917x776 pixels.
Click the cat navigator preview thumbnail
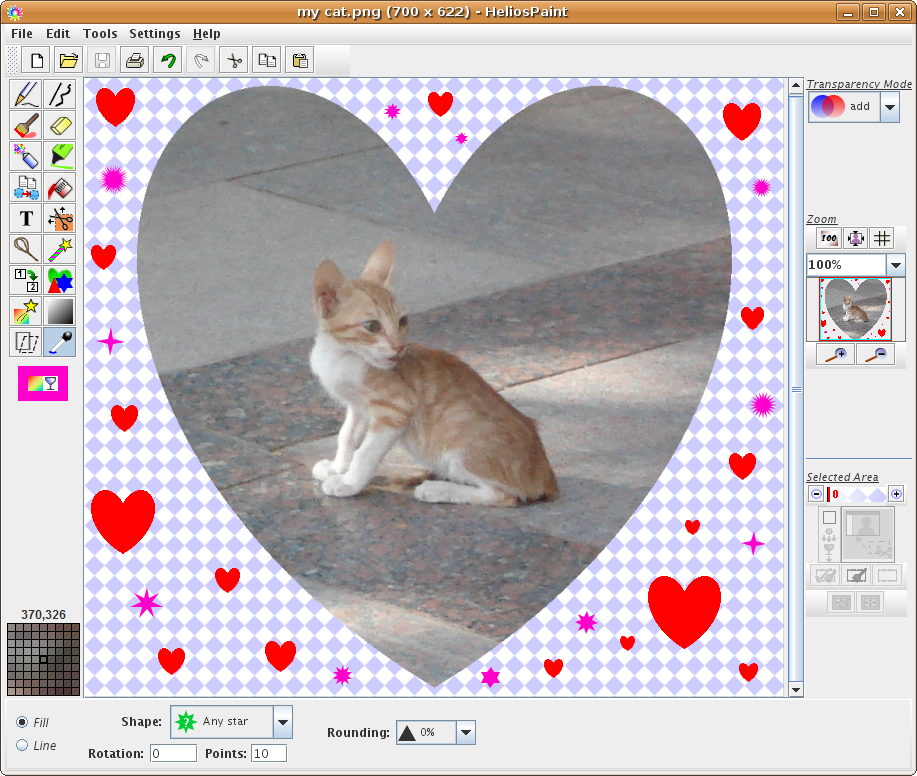click(x=855, y=309)
